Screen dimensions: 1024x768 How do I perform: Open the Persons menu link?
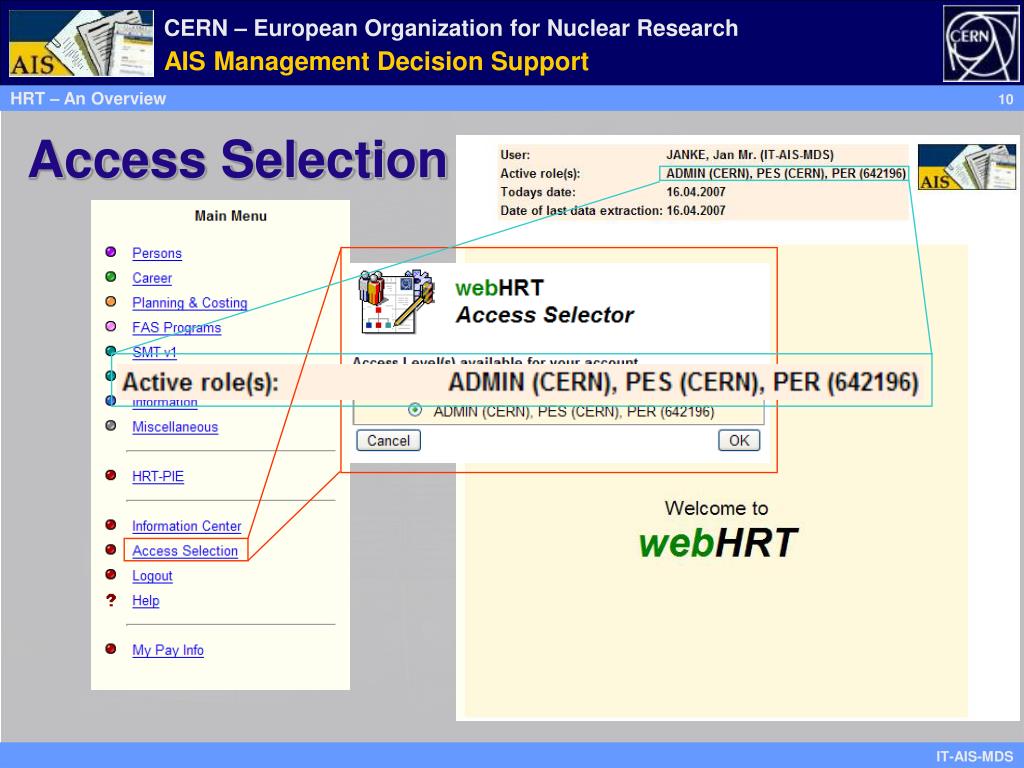(157, 253)
